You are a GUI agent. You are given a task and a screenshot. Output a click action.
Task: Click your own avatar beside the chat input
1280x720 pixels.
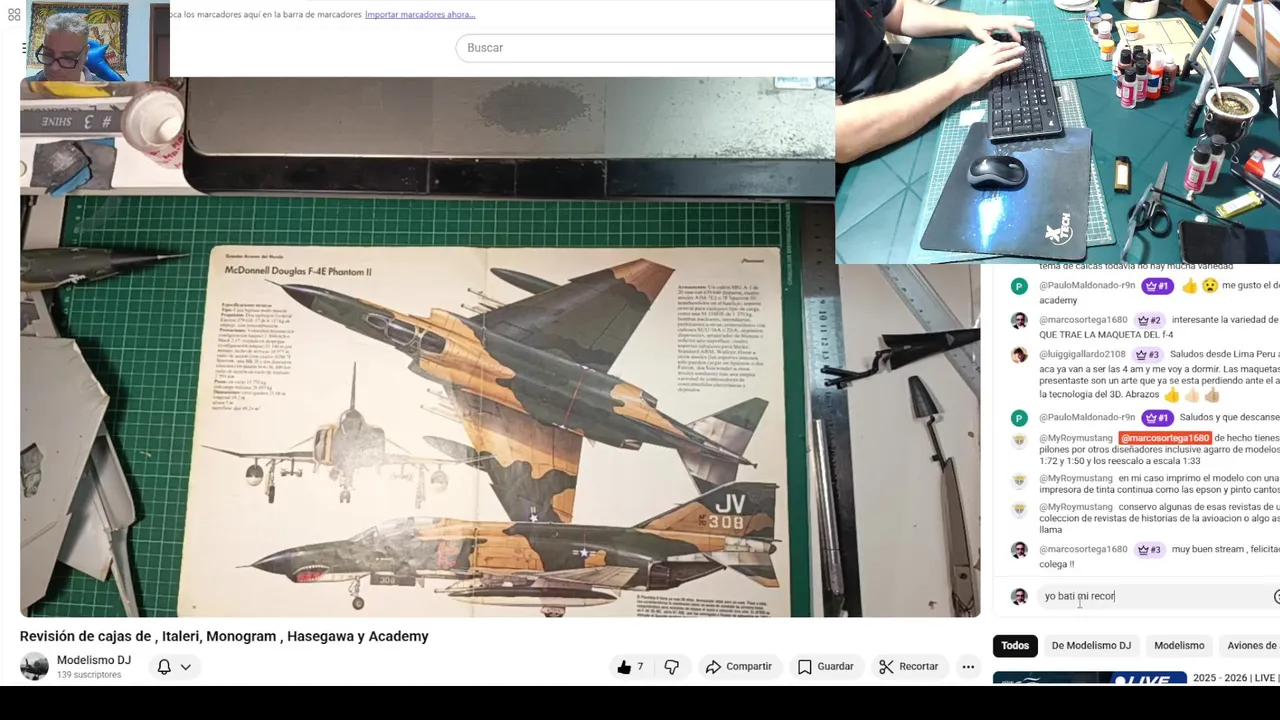[x=1019, y=597]
